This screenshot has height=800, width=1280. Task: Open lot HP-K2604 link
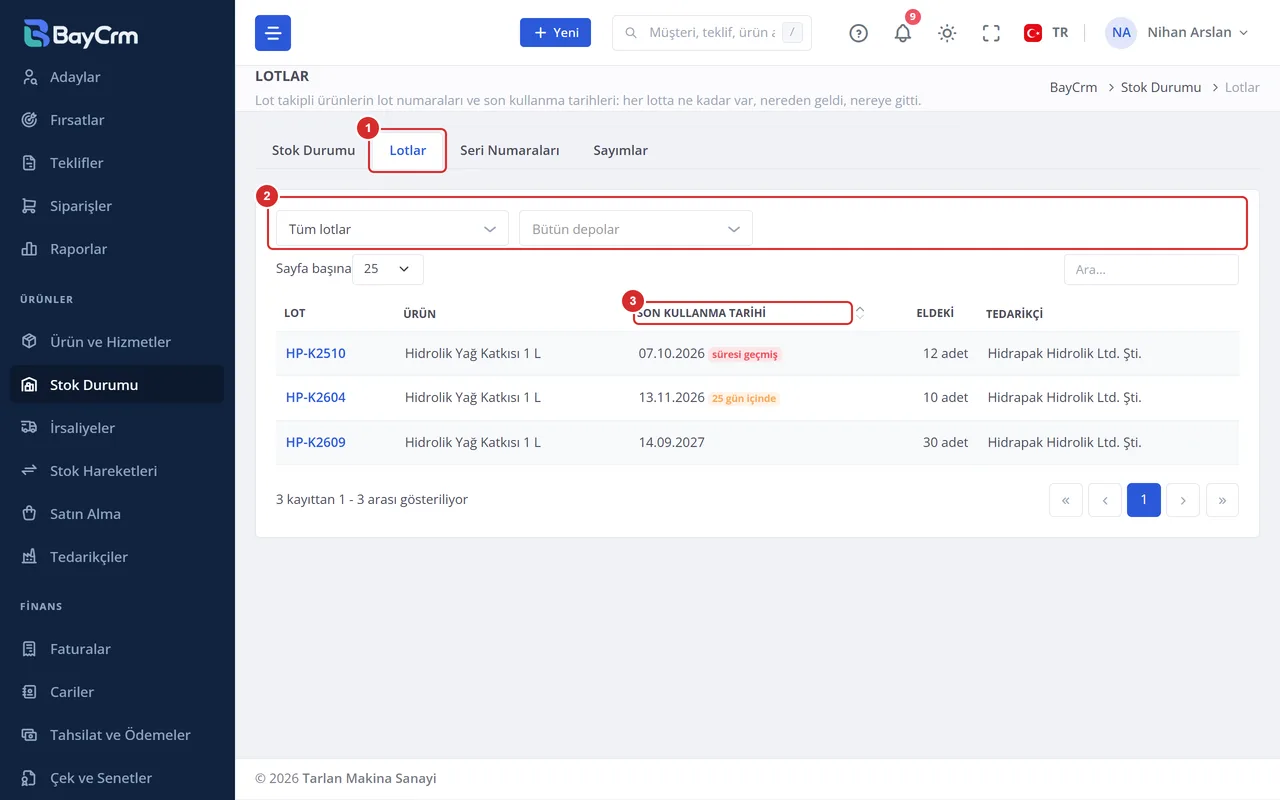click(x=316, y=397)
